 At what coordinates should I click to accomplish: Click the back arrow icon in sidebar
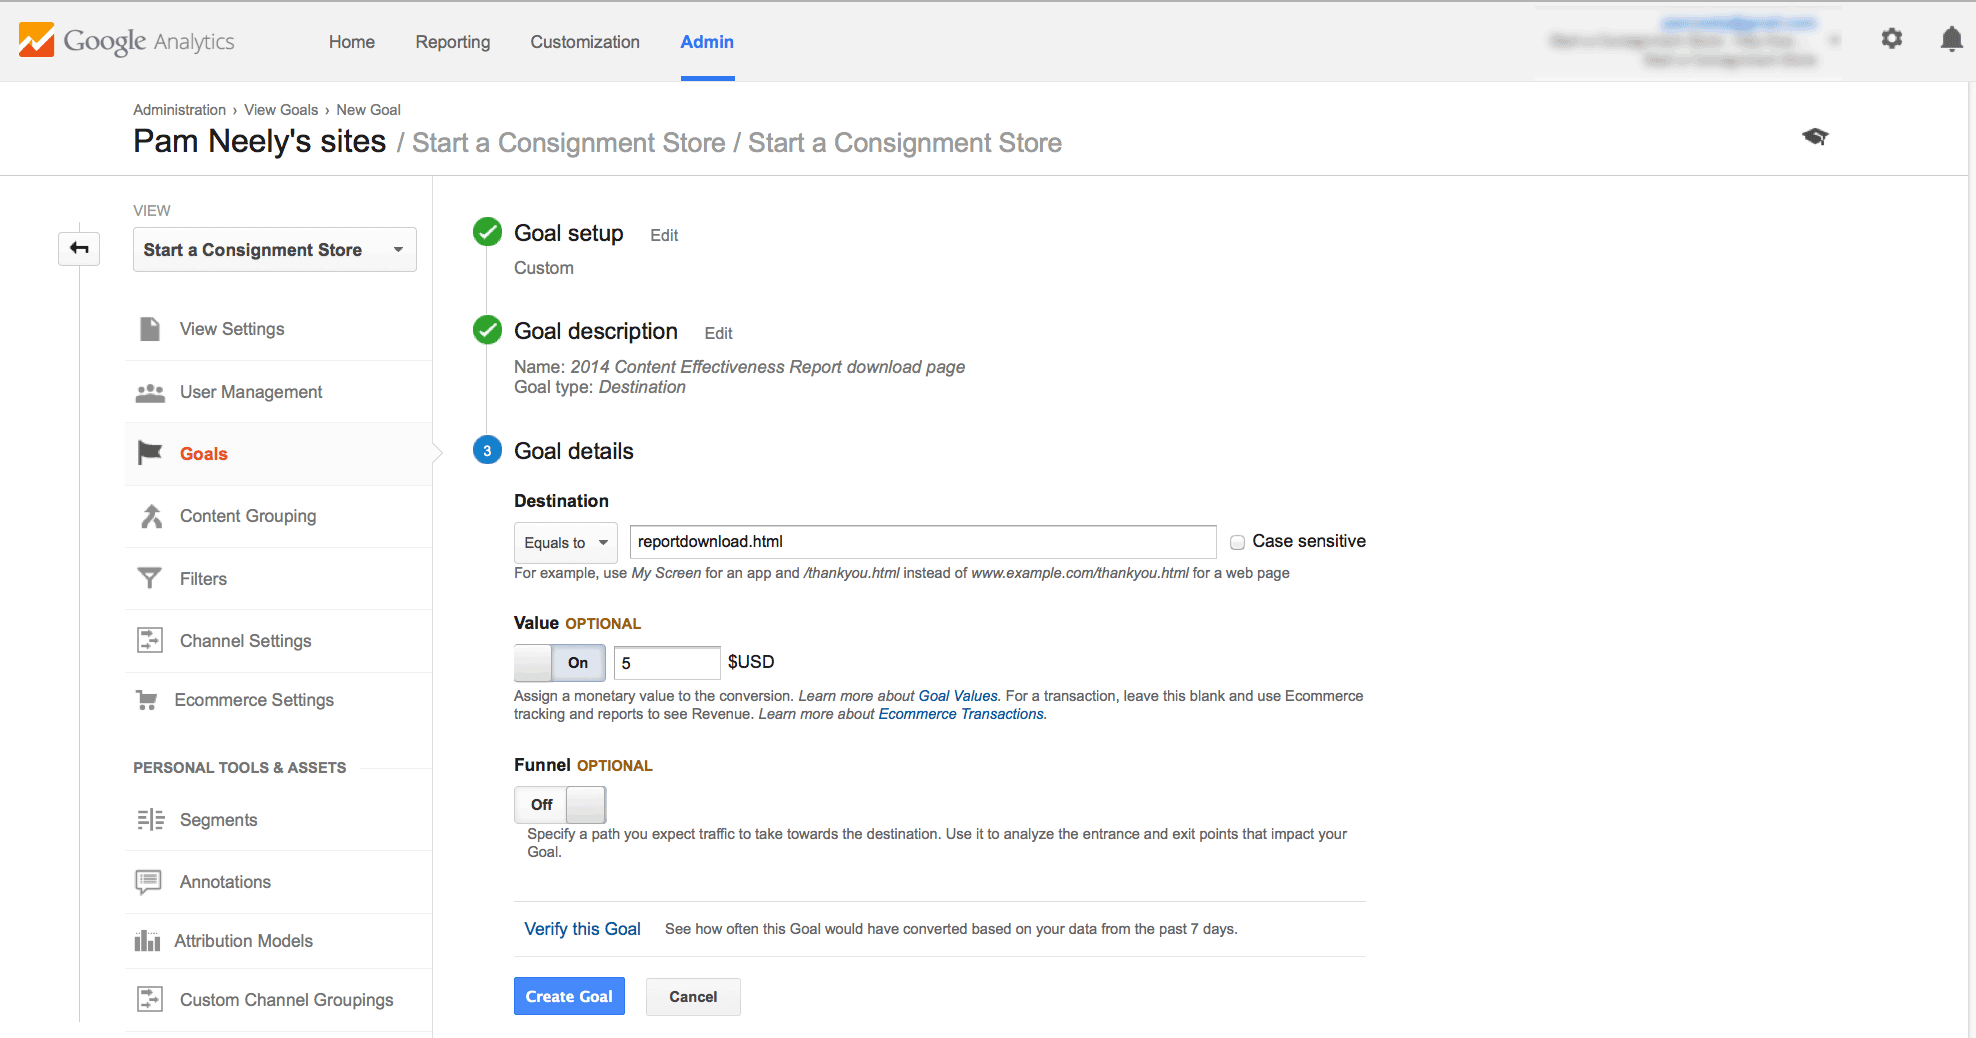tap(79, 248)
